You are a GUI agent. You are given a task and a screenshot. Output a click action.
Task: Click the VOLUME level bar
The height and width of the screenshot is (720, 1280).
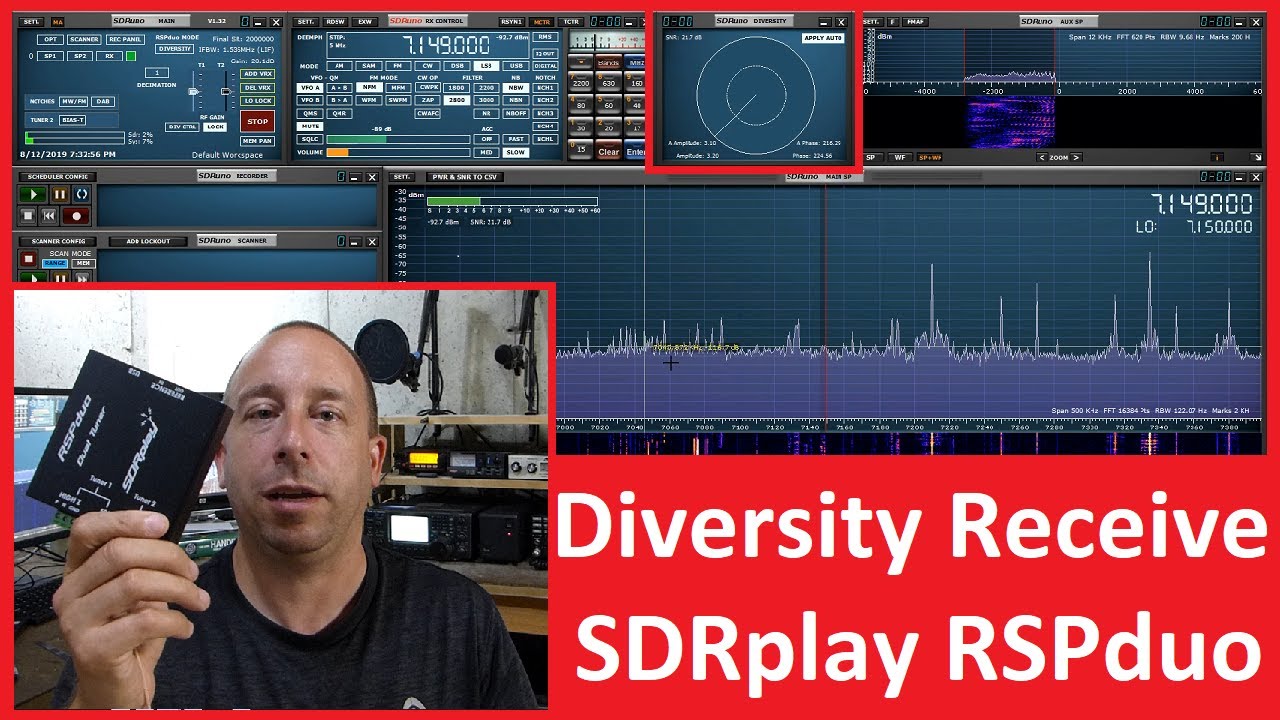398,152
